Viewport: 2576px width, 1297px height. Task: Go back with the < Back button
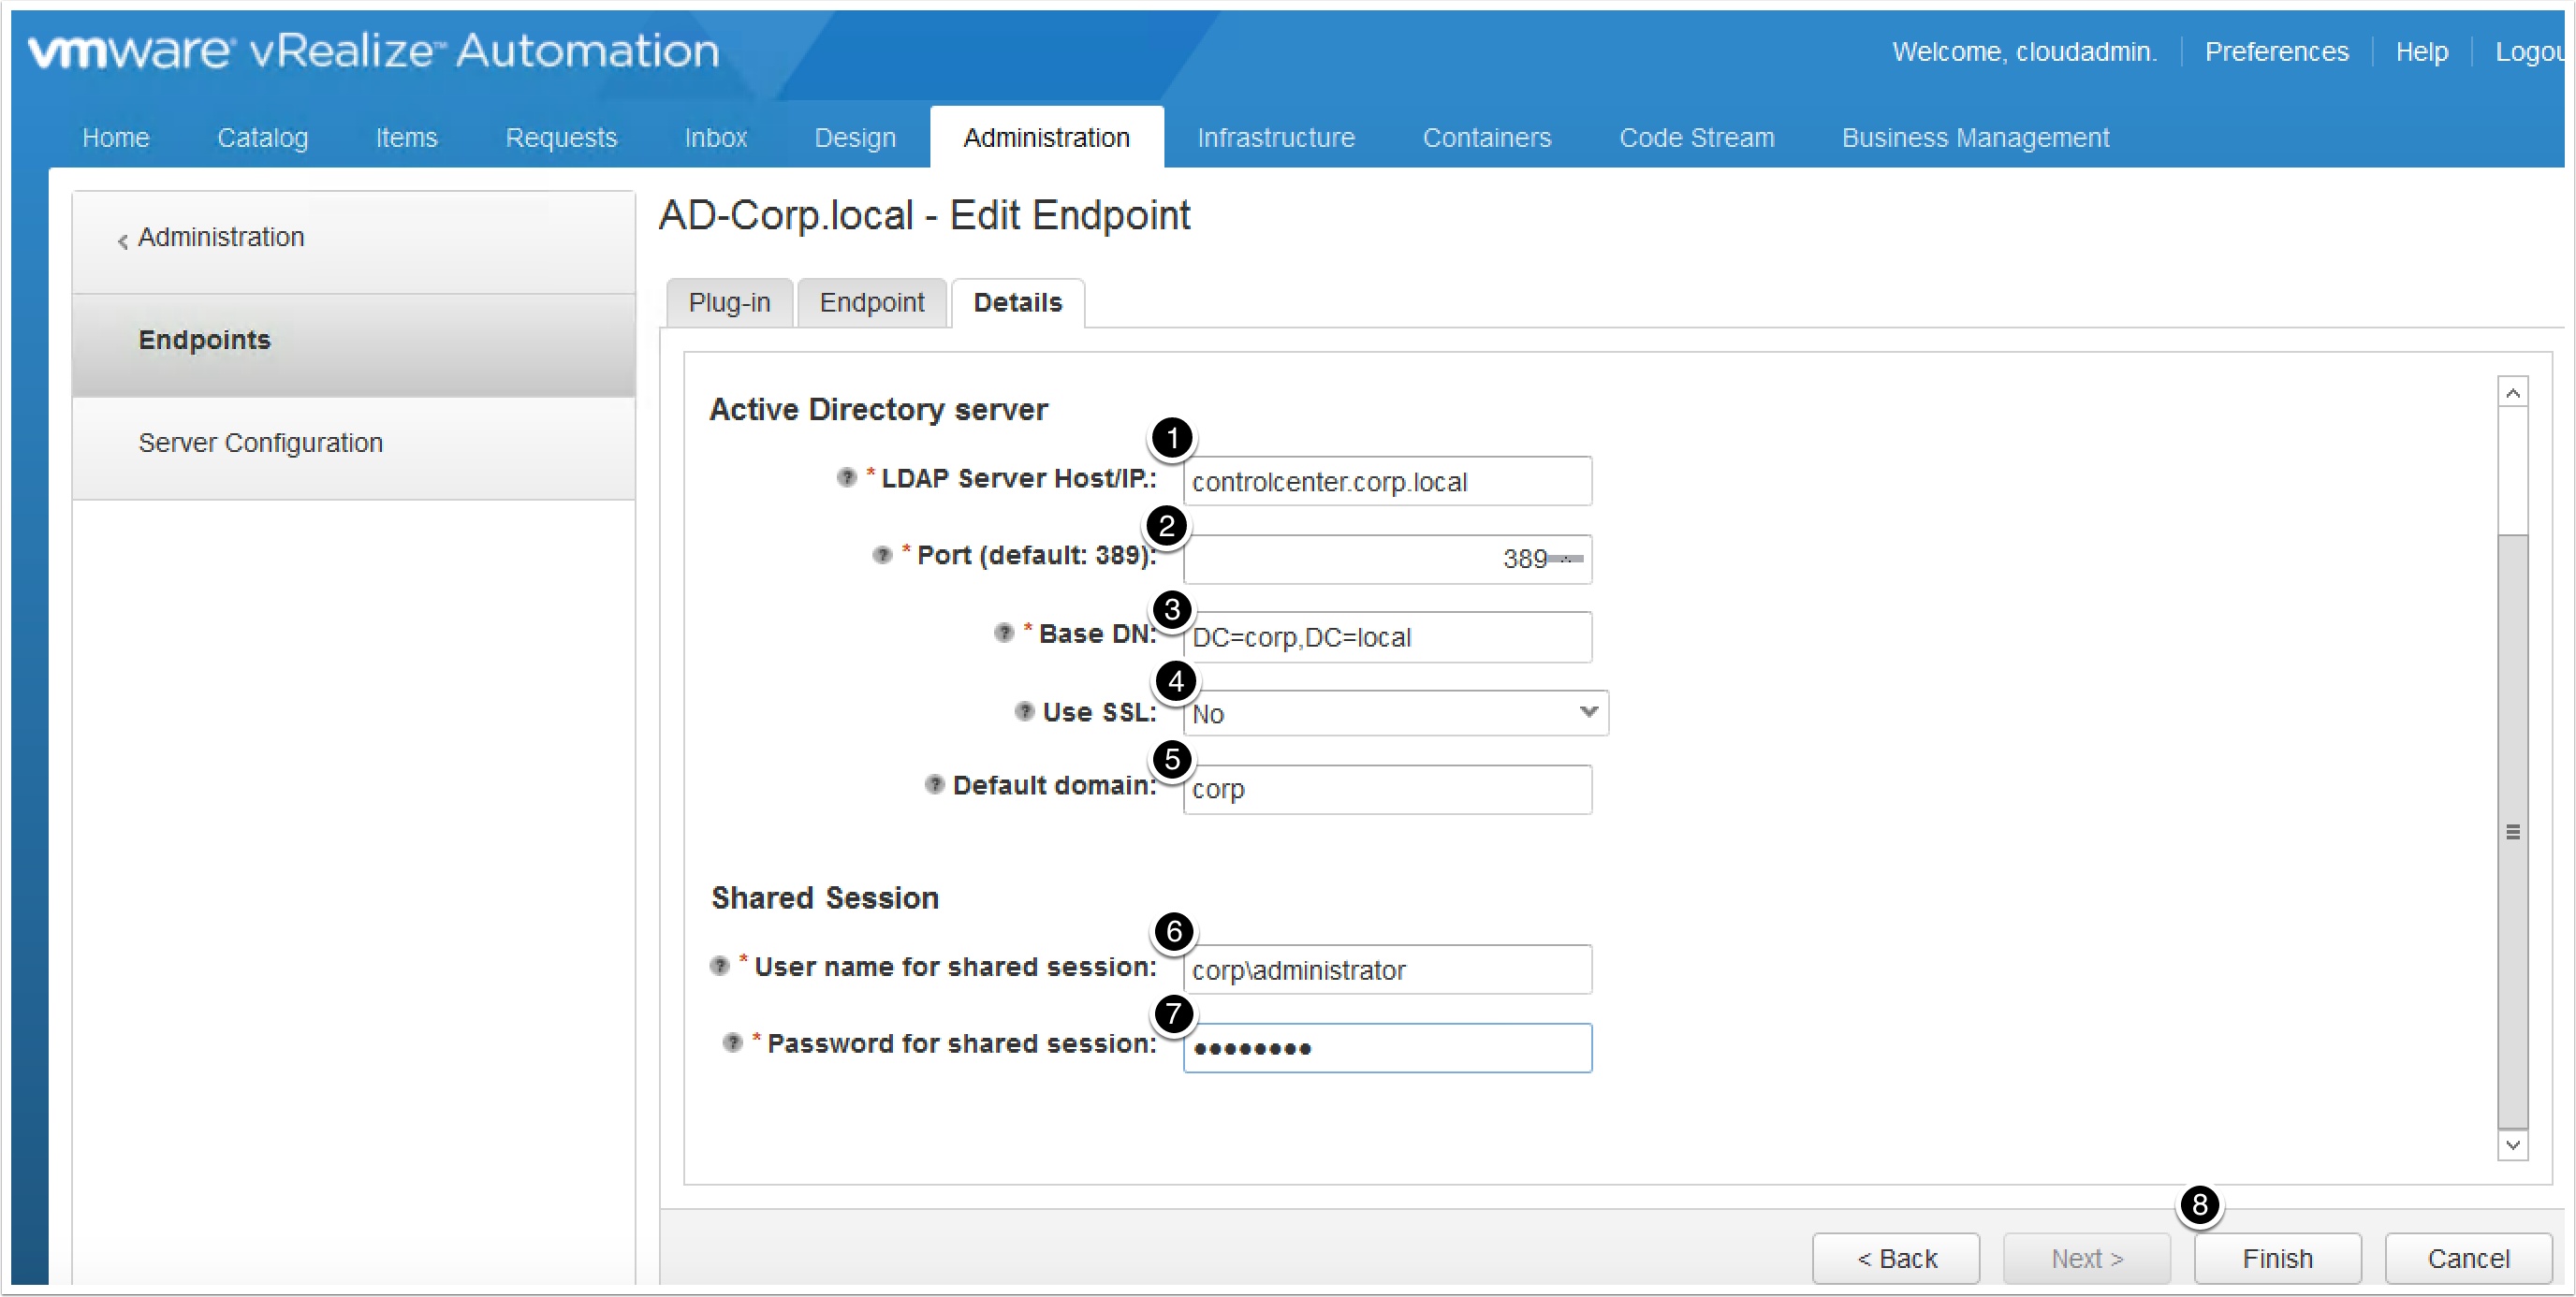(x=1896, y=1257)
